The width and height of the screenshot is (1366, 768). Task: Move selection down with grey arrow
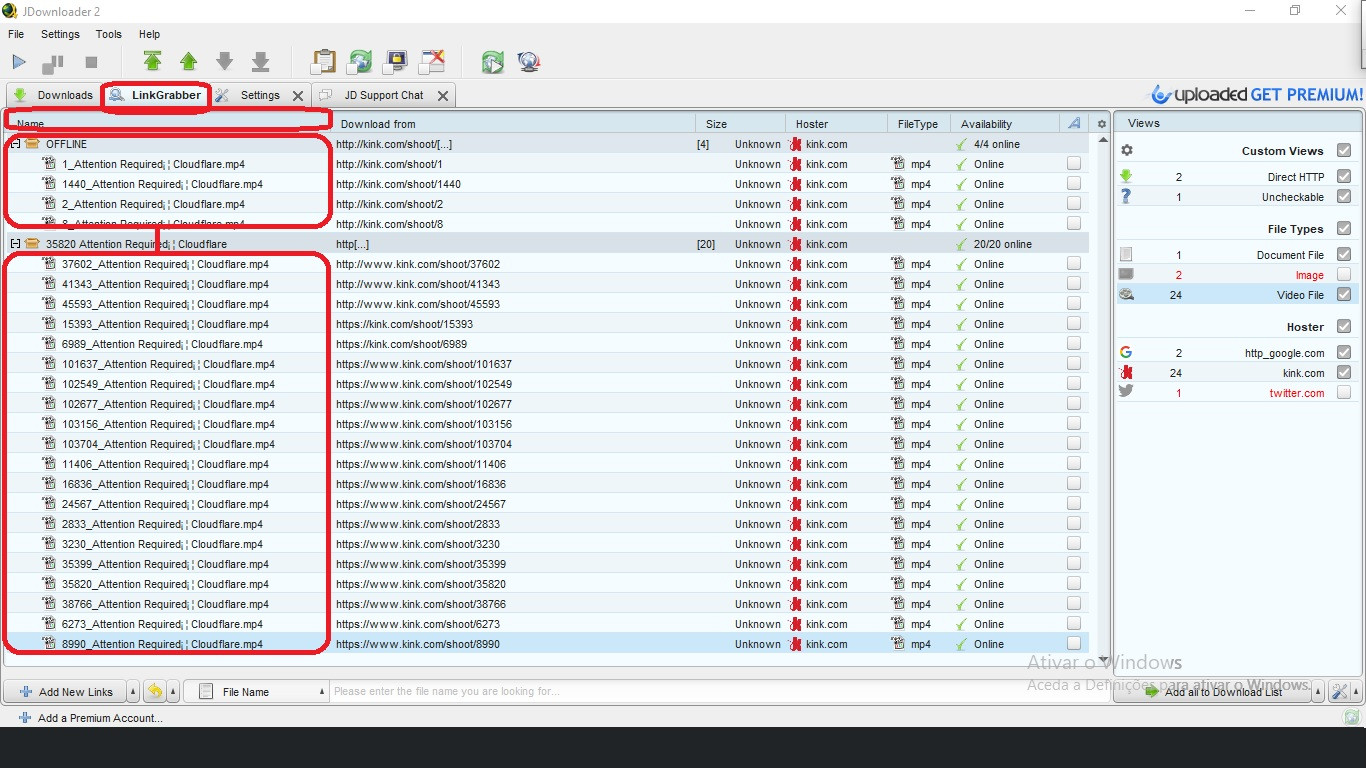click(x=224, y=62)
